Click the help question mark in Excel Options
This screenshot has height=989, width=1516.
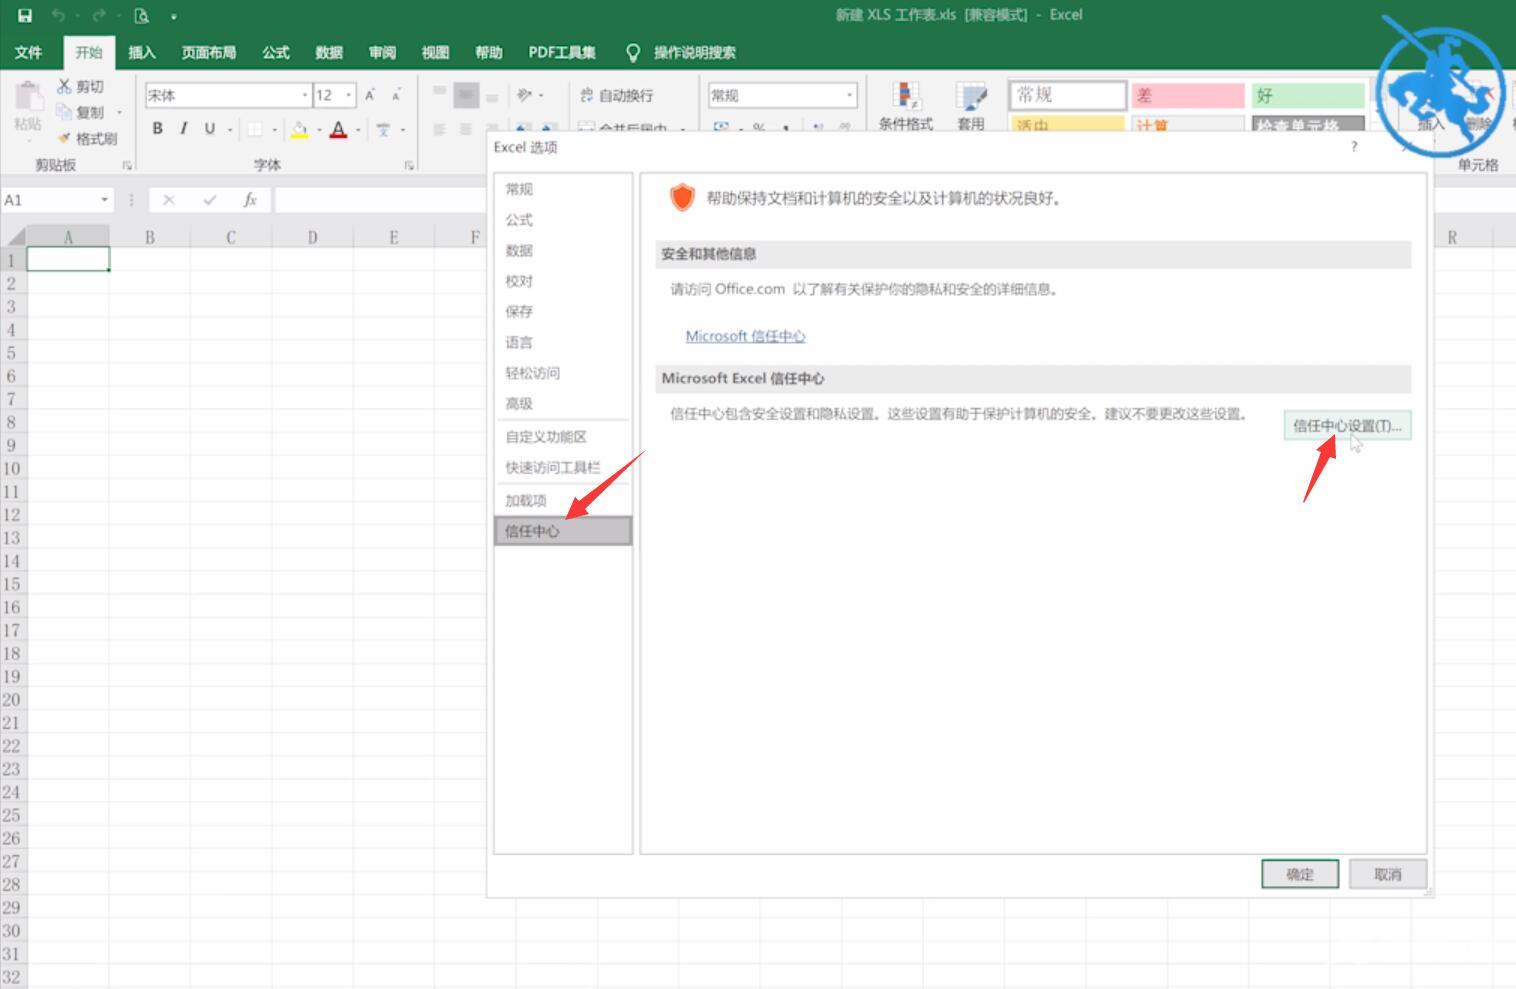click(x=1354, y=147)
